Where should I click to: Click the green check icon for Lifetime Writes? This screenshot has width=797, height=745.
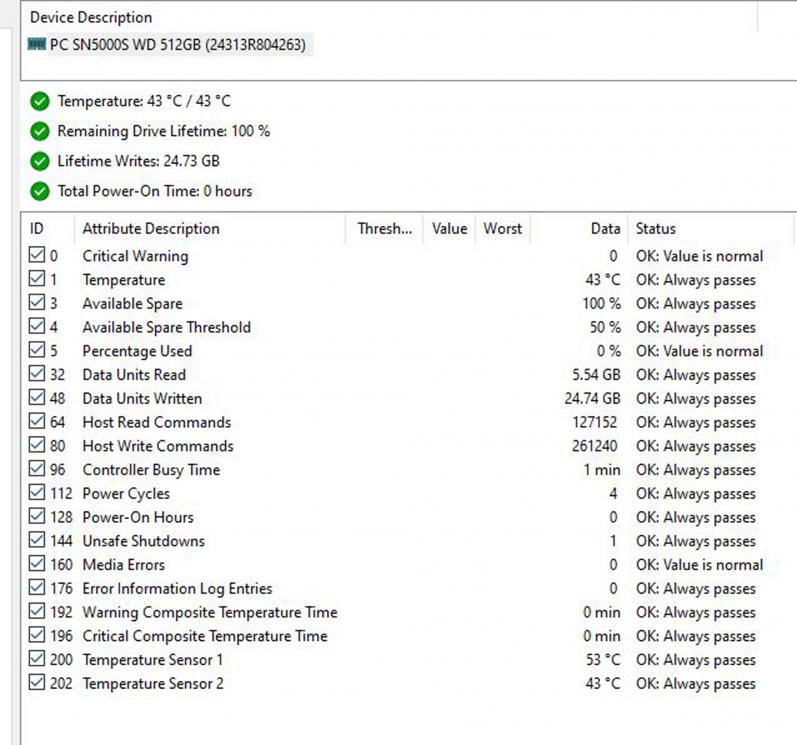[40, 161]
